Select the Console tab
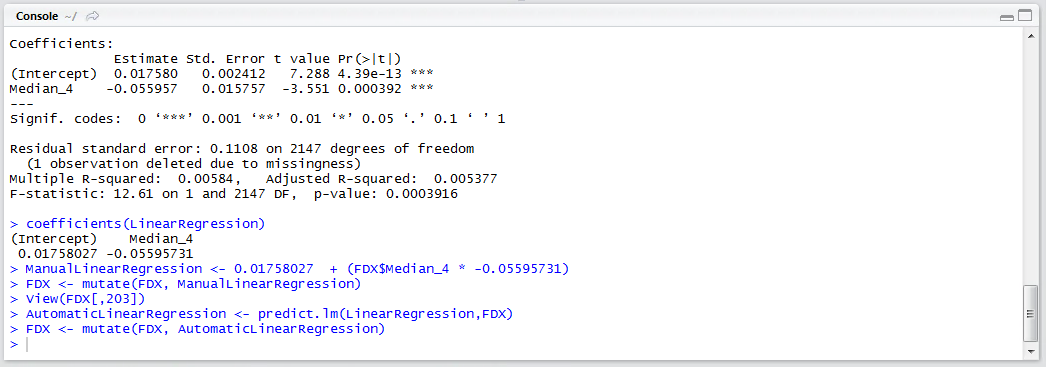This screenshot has height=367, width=1046. point(37,16)
